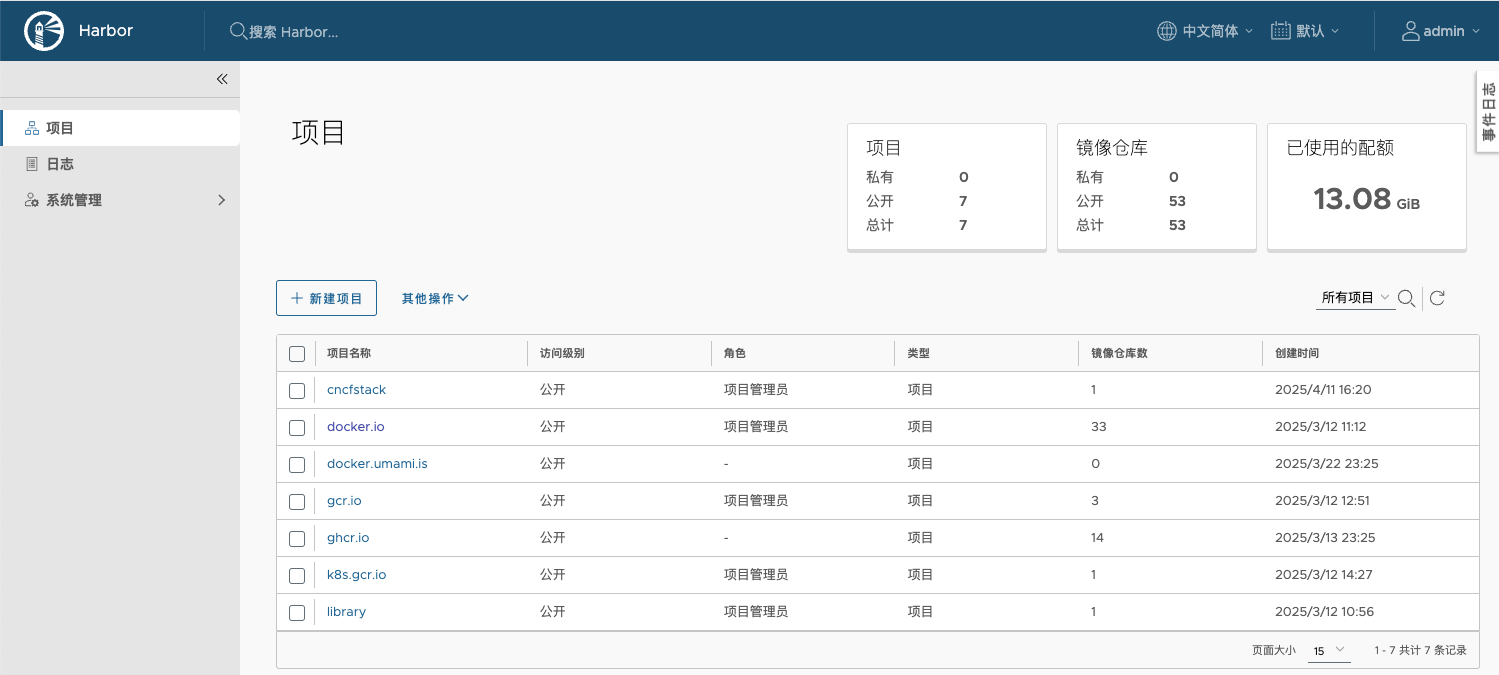Open the admin account dropdown
Image resolution: width=1499 pixels, height=675 pixels.
(x=1440, y=31)
